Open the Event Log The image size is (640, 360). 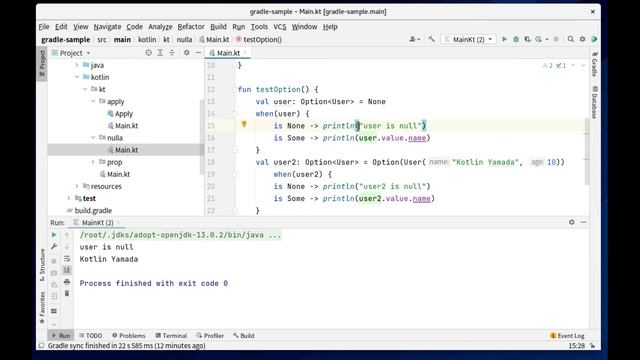pos(567,336)
